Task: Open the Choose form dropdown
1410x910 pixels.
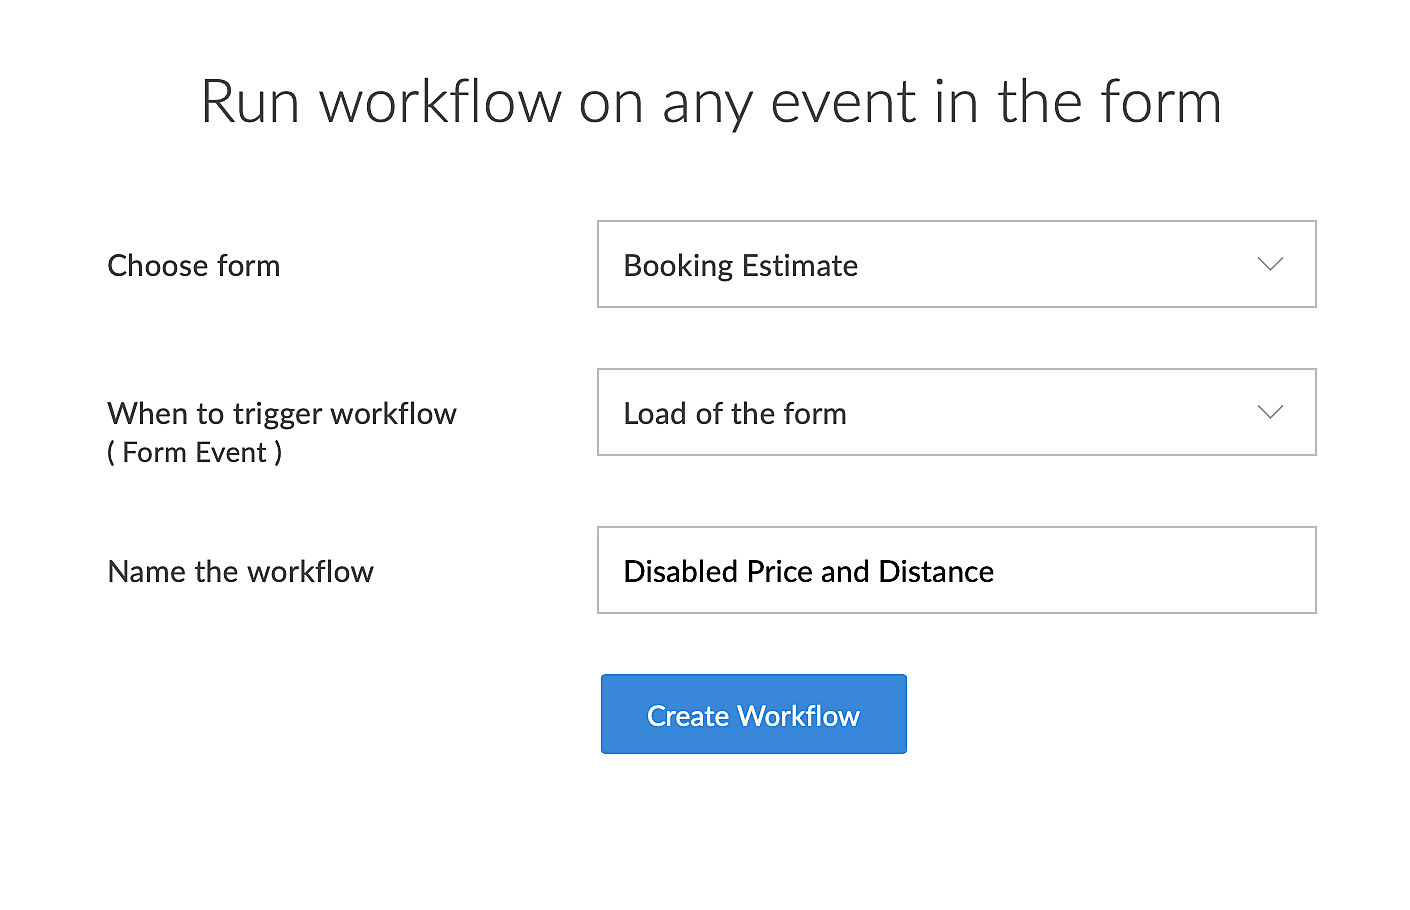Action: (x=955, y=264)
